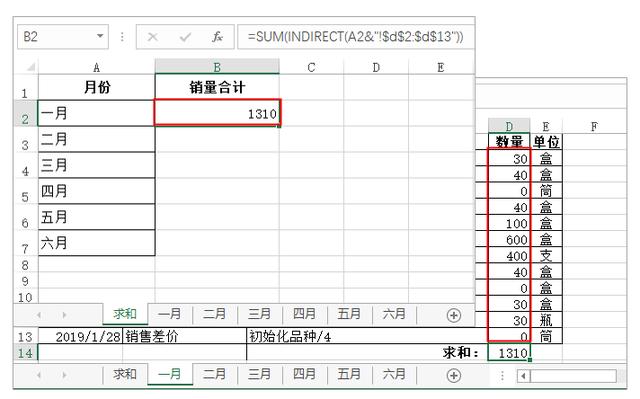Open the Name Box dropdown arrow
640x399 pixels.
tap(100, 36)
